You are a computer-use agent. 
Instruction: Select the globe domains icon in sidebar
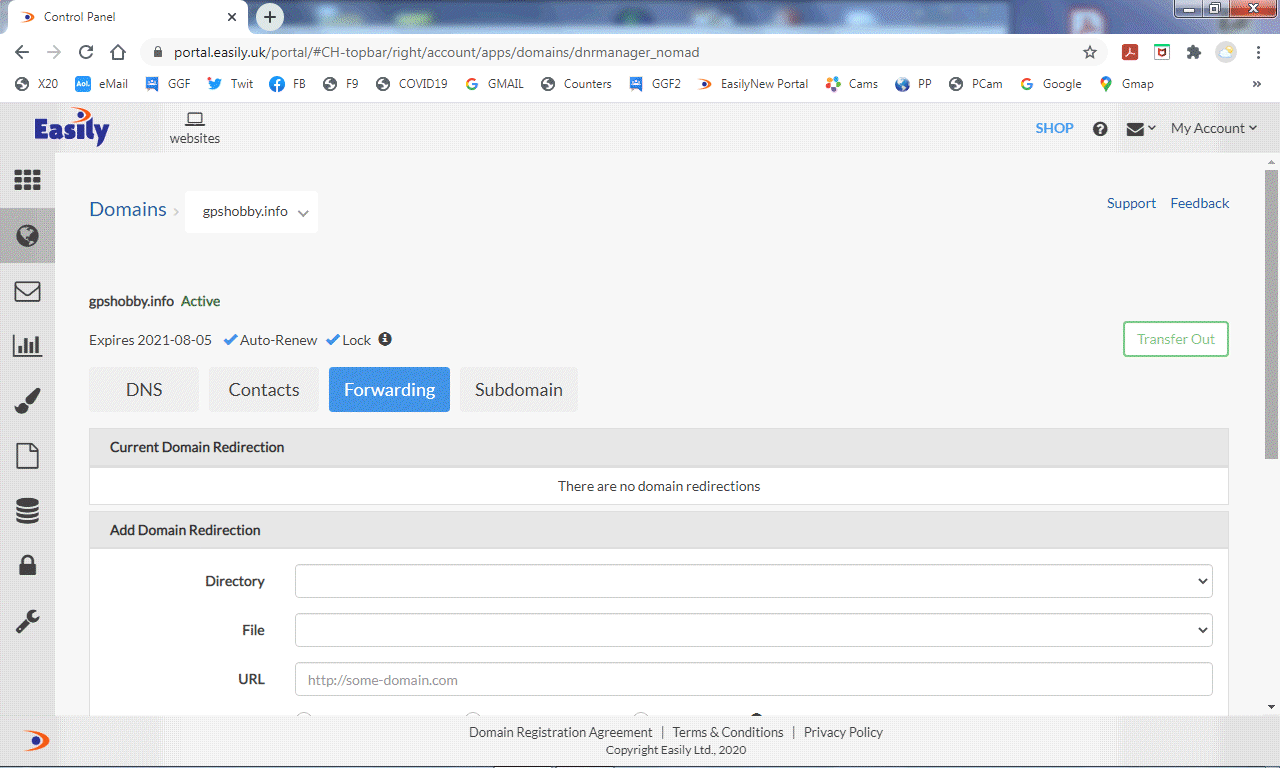27,236
